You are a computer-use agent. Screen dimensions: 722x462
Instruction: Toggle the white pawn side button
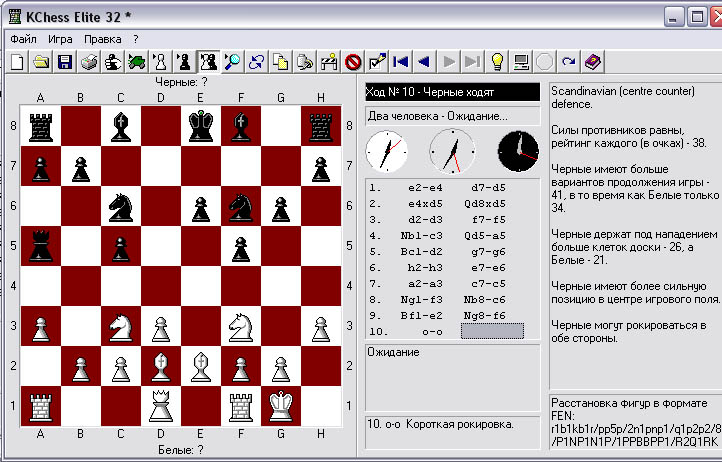pyautogui.click(x=160, y=62)
